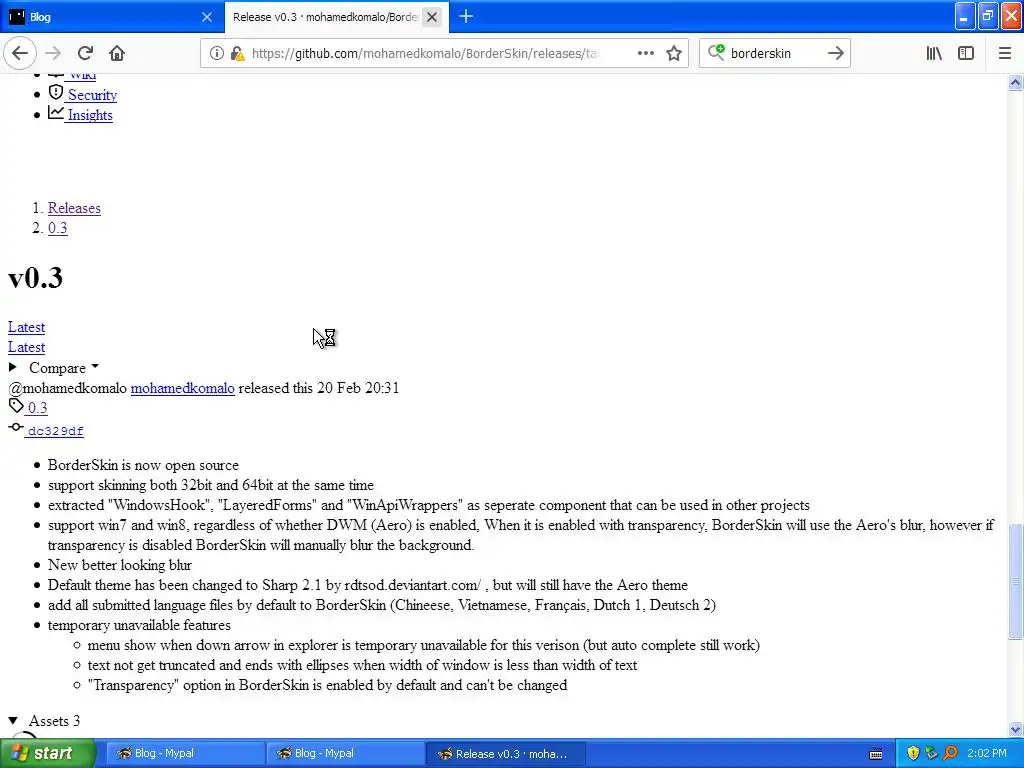This screenshot has width=1024, height=768.
Task: Click the lock warning connection icon
Action: [x=238, y=54]
